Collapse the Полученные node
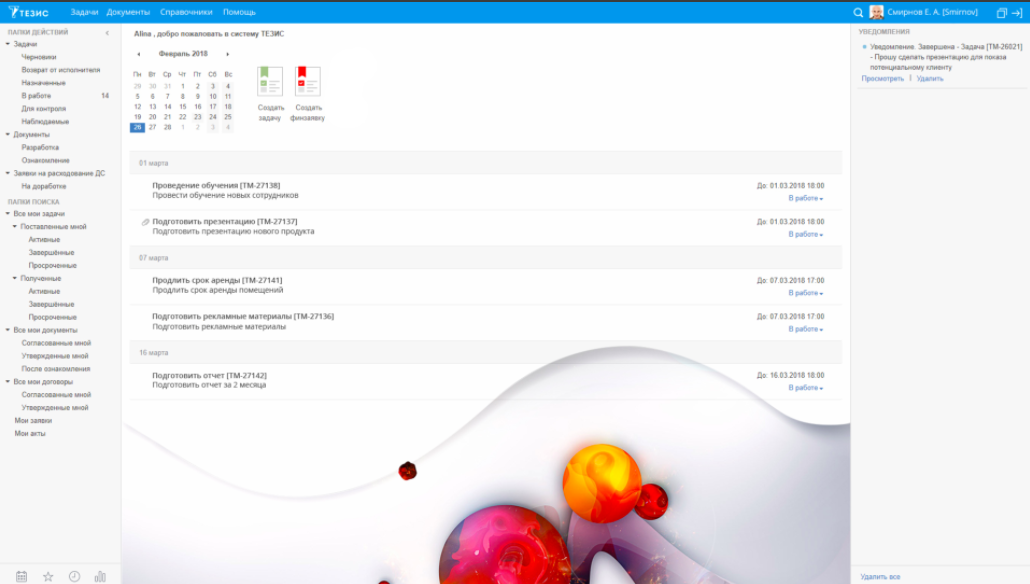The width and height of the screenshot is (1030, 584). (x=14, y=279)
